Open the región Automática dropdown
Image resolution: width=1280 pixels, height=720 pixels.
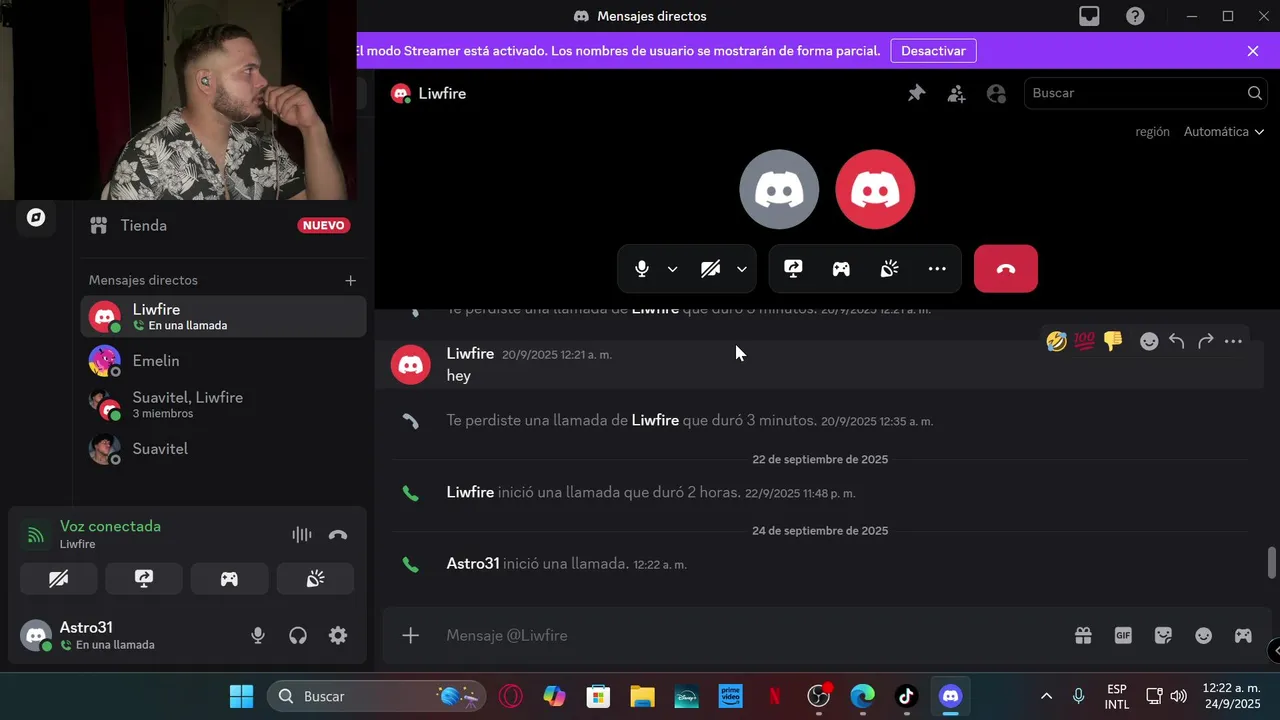[x=1224, y=132]
